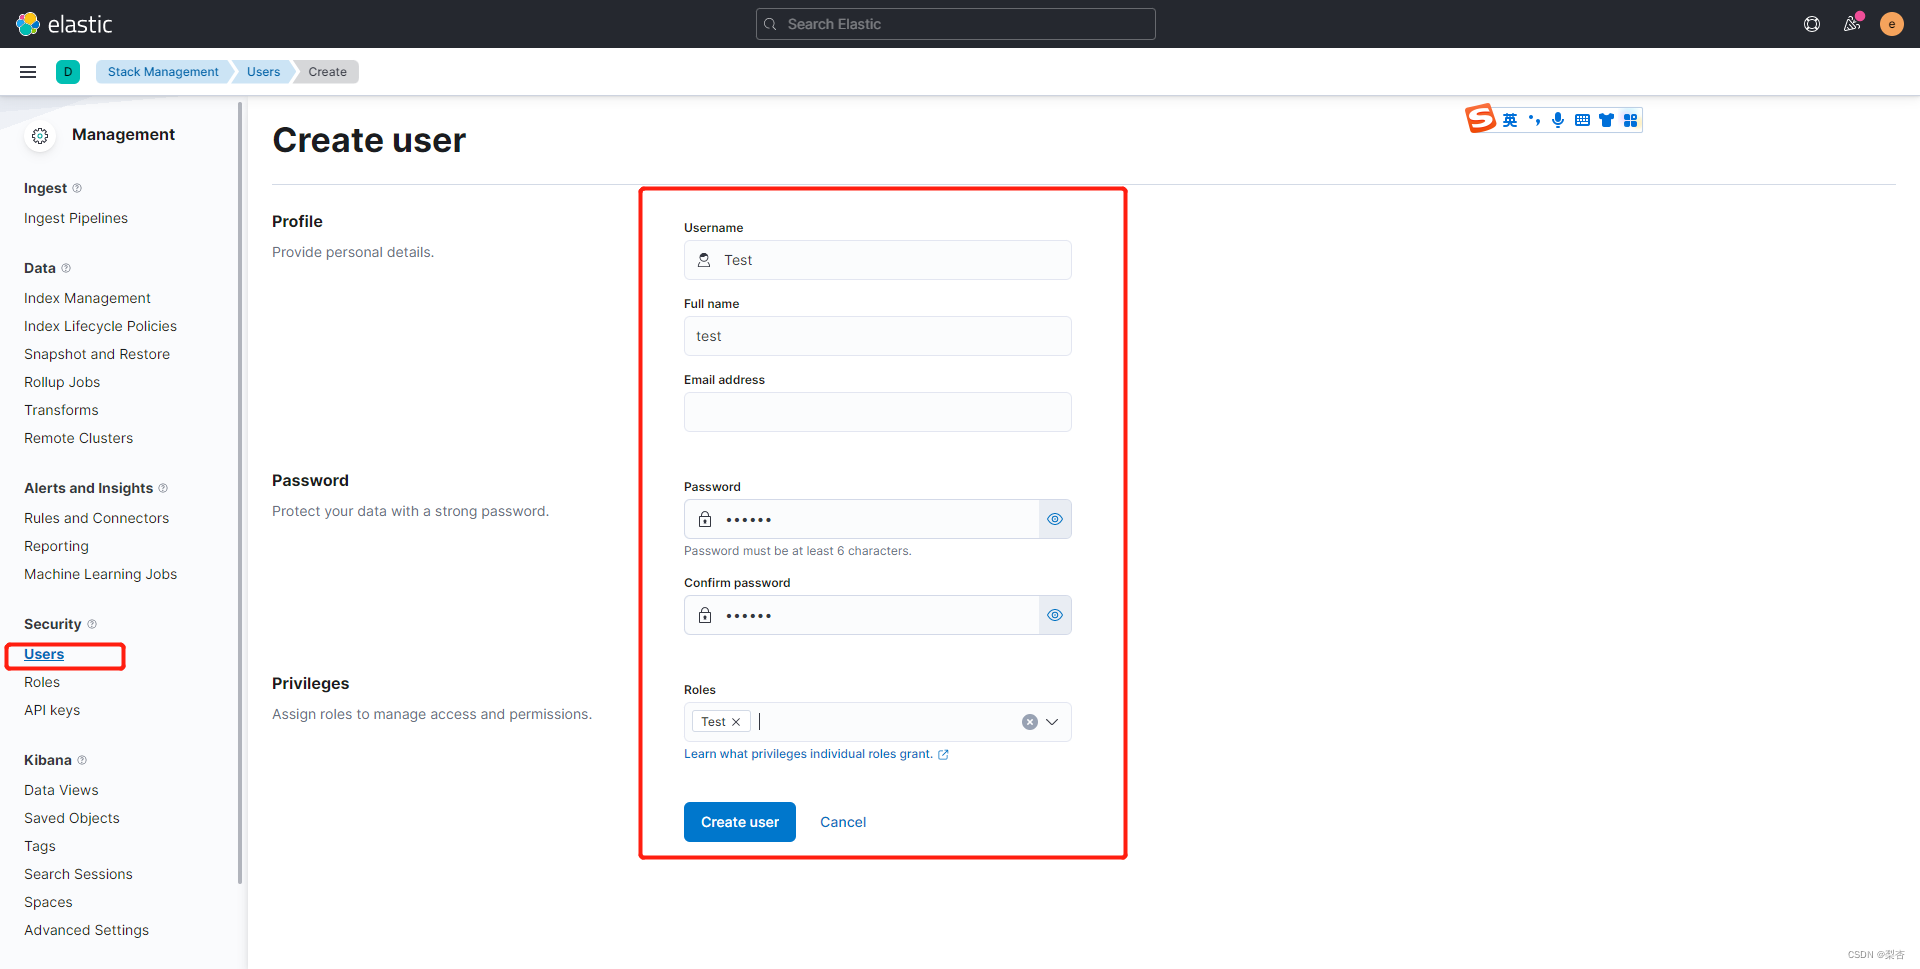Go to Stack Management breadcrumb
The height and width of the screenshot is (969, 1920).
[x=163, y=72]
